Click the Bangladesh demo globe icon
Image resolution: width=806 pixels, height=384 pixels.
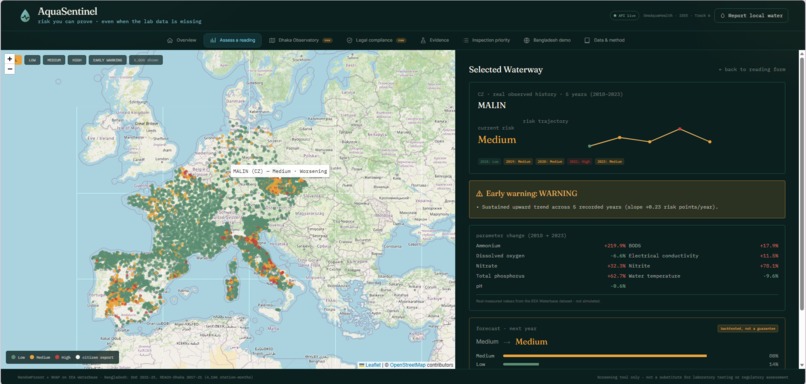coord(526,40)
